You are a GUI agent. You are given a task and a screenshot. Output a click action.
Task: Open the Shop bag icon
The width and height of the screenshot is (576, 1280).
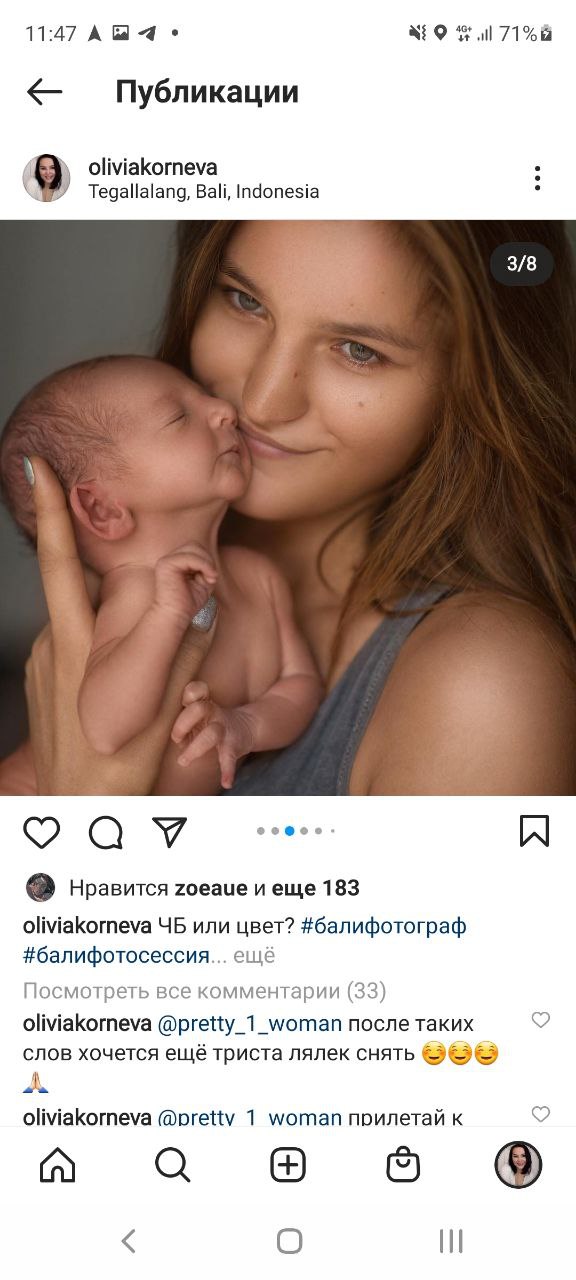click(x=403, y=1165)
